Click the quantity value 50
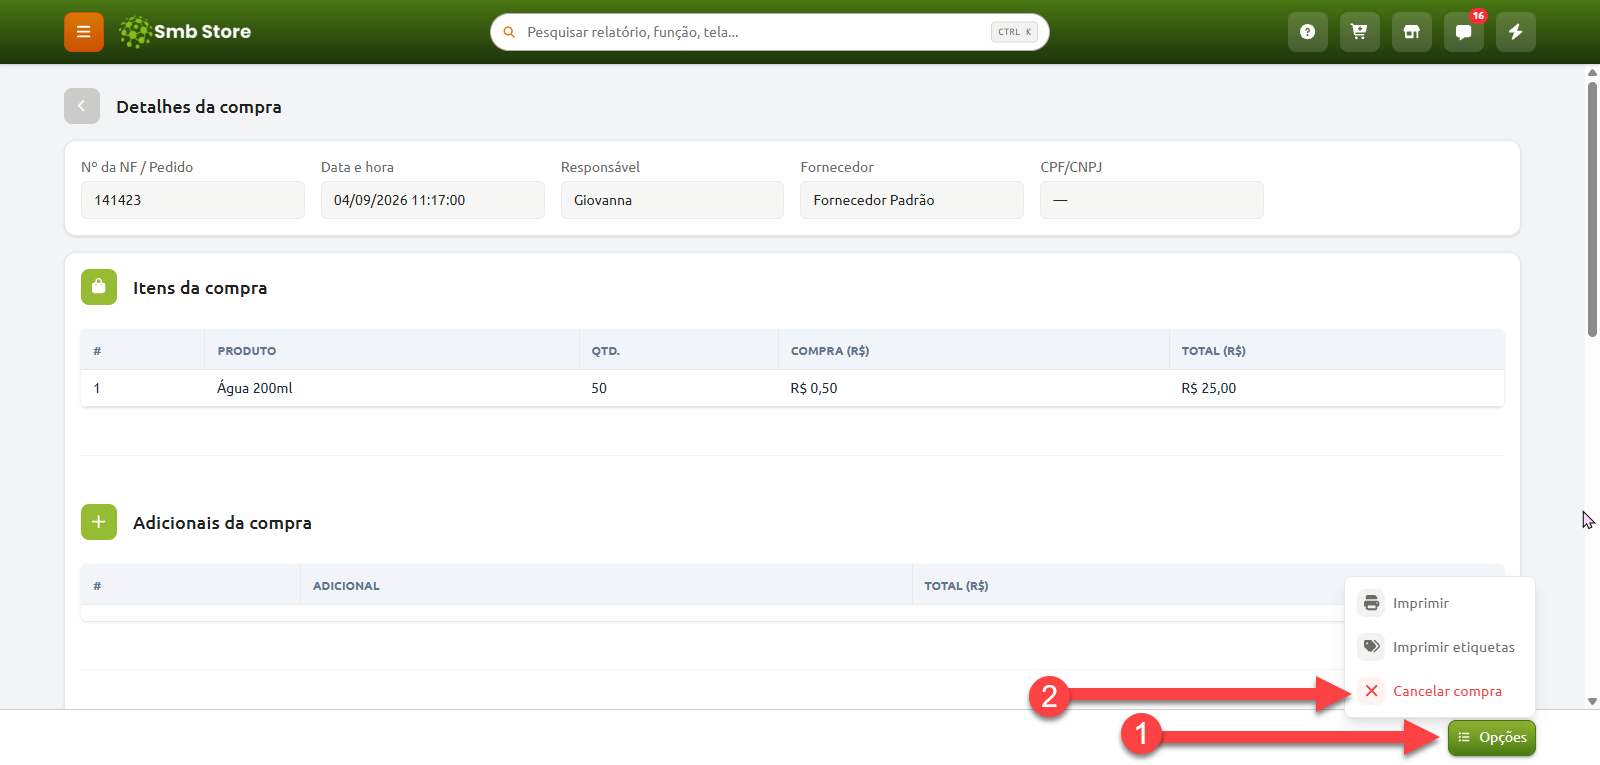The width and height of the screenshot is (1600, 765). coord(599,388)
